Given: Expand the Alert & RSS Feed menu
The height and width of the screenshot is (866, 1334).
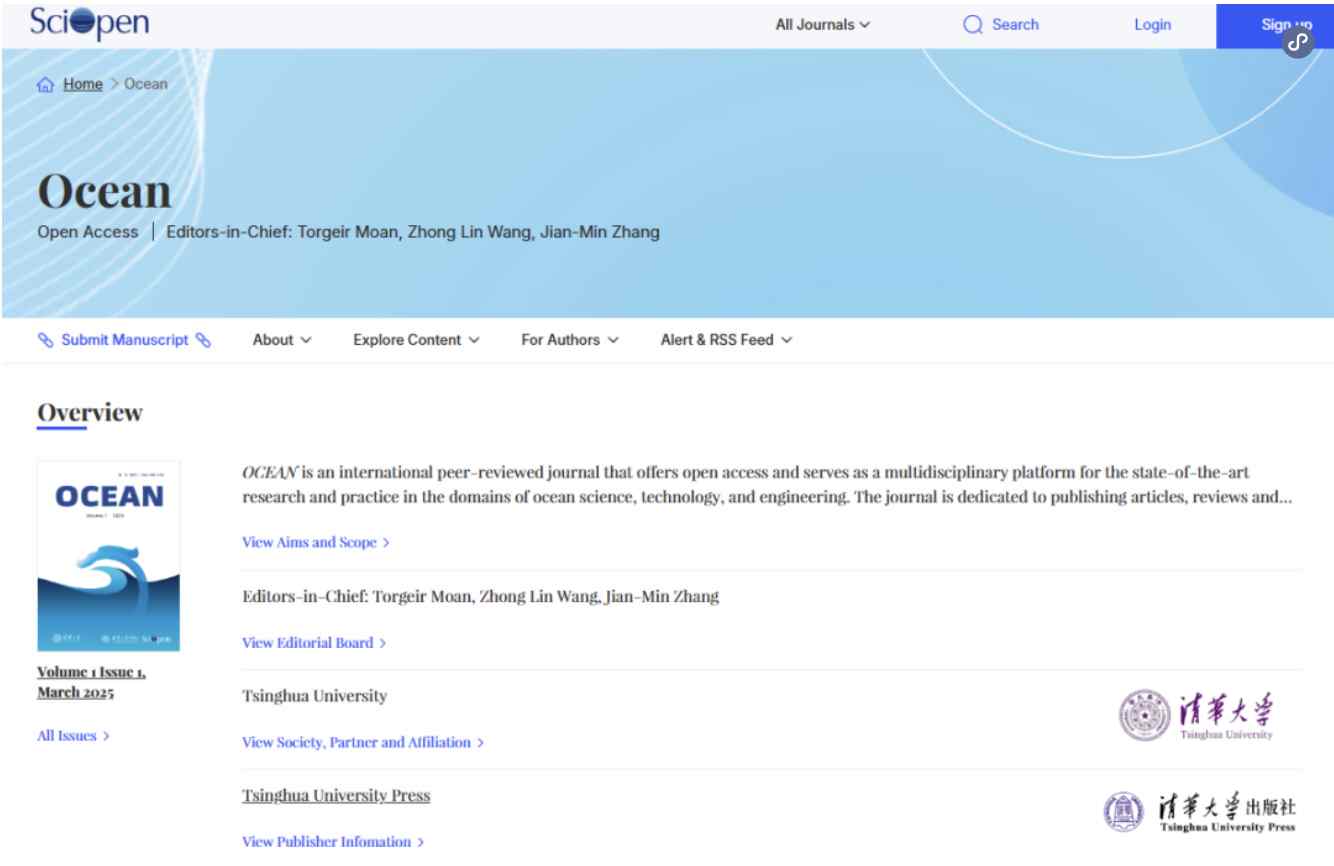Looking at the screenshot, I should (x=727, y=340).
